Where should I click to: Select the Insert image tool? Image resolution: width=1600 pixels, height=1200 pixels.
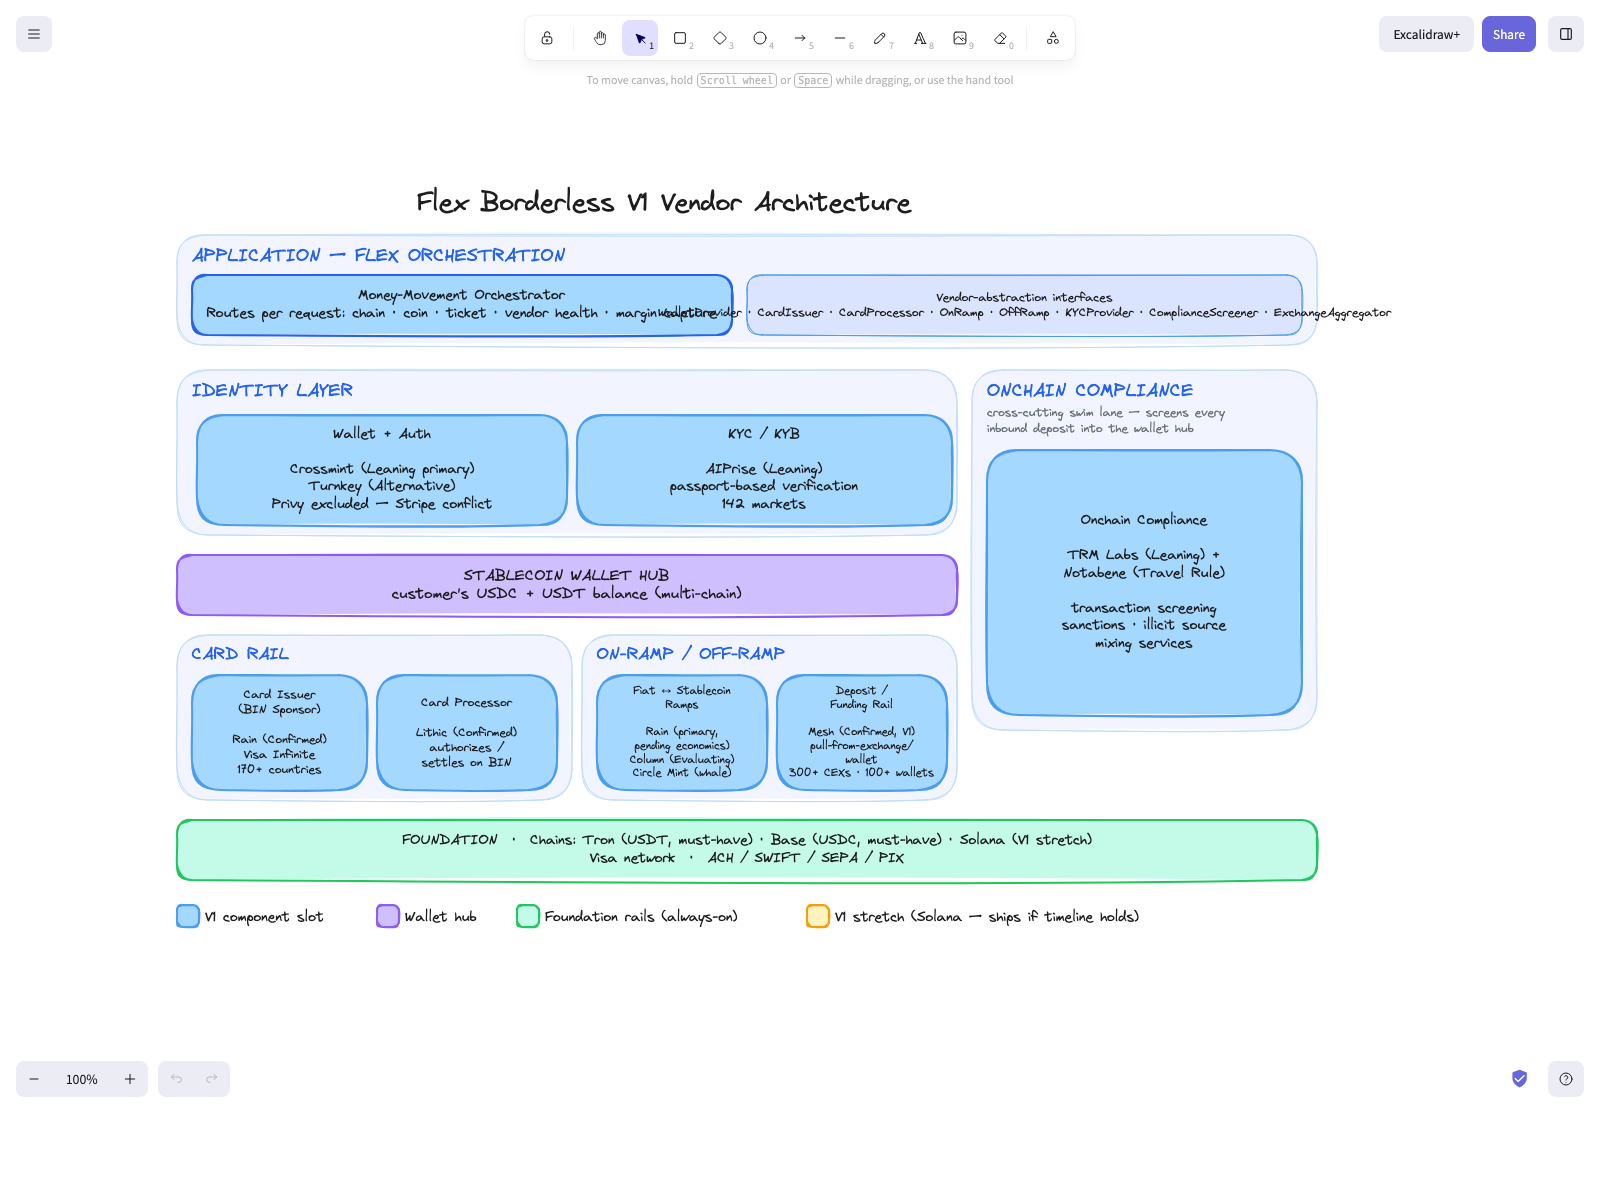pyautogui.click(x=960, y=38)
